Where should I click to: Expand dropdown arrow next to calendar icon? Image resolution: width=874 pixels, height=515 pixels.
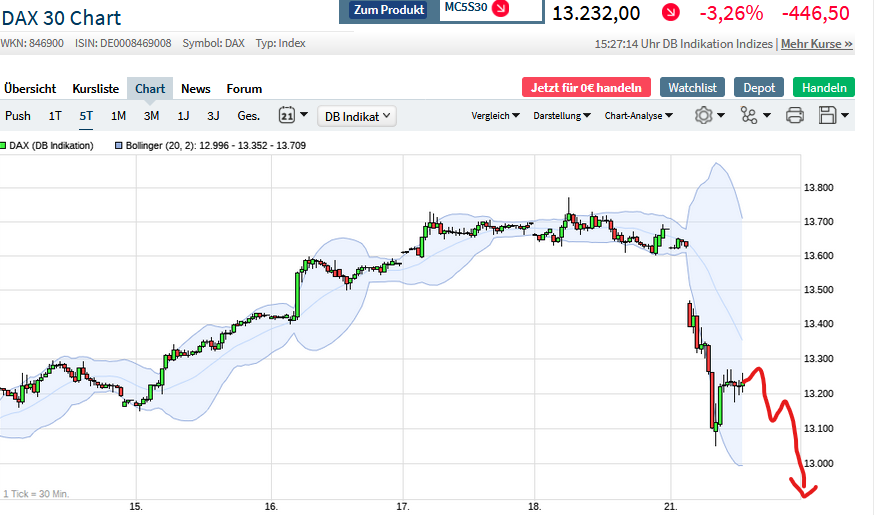[304, 115]
